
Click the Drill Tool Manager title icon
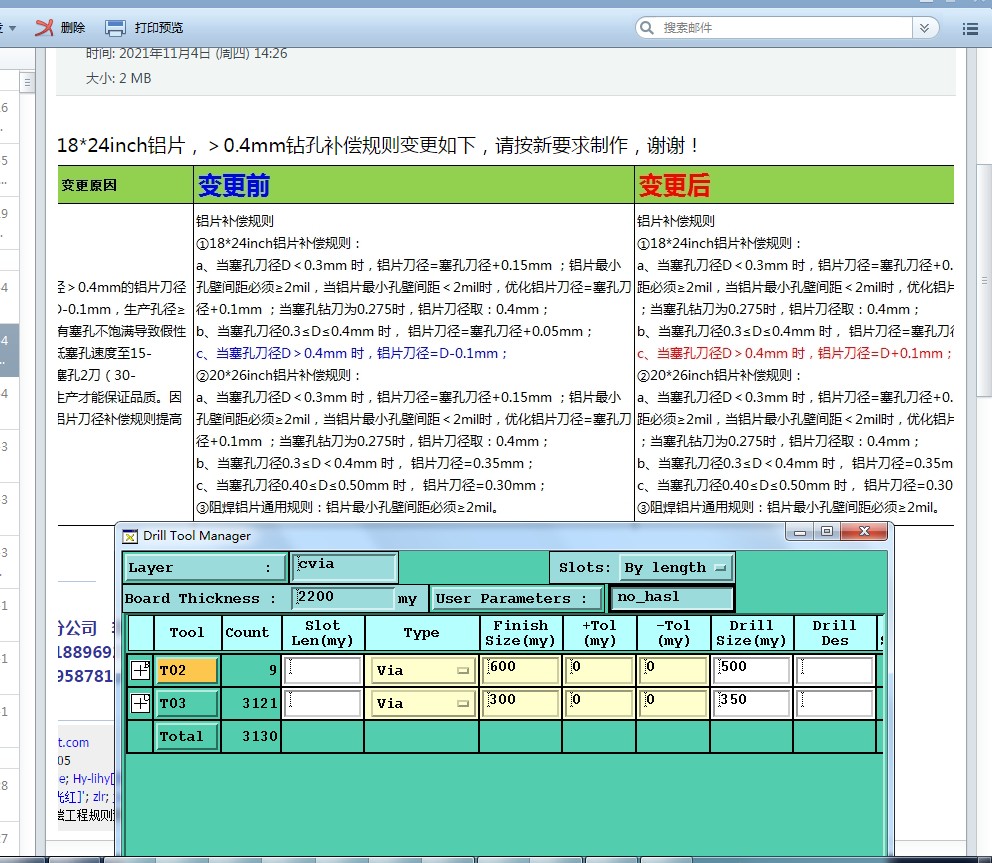tap(130, 536)
